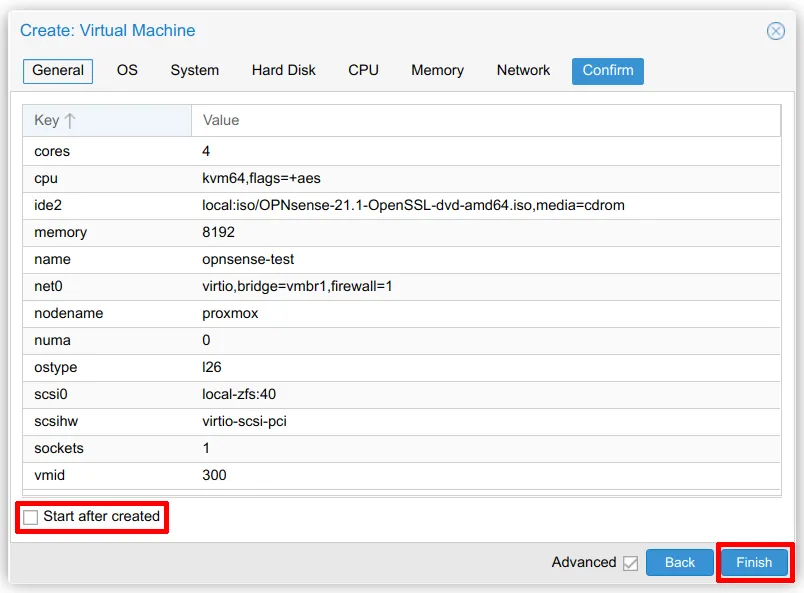
Task: Switch to the Memory tab
Action: click(437, 71)
